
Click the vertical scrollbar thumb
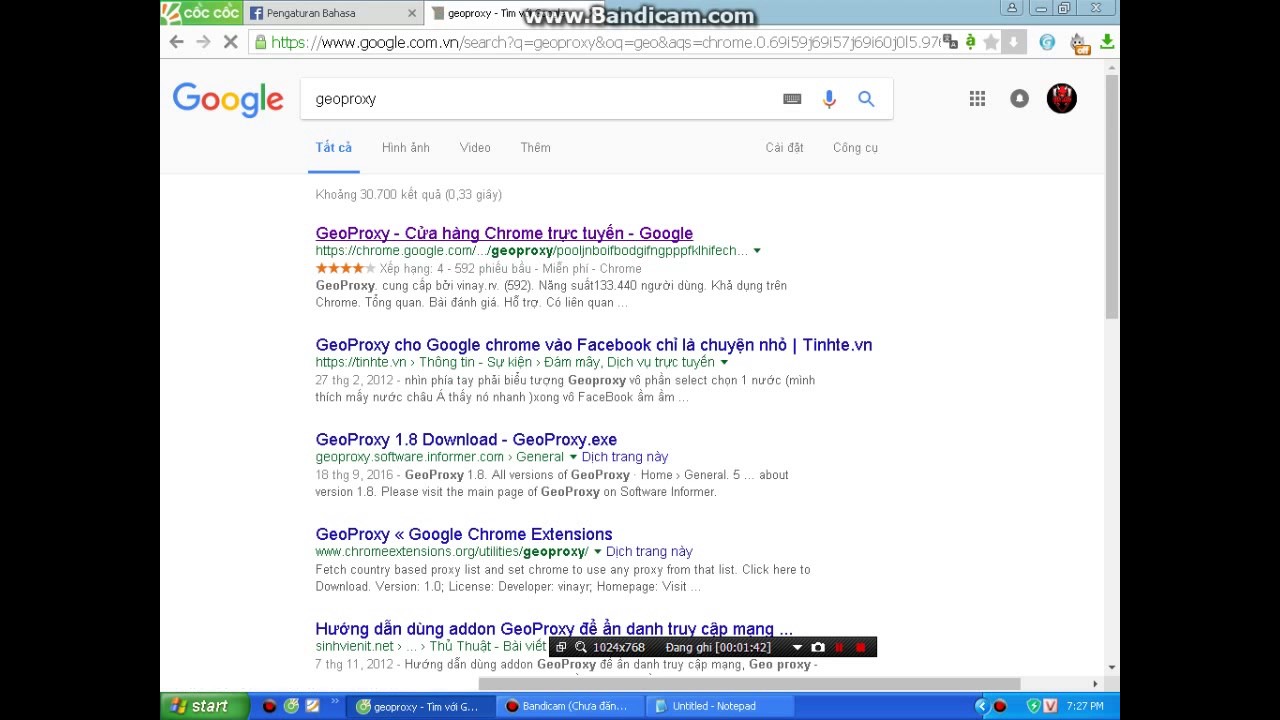1112,195
